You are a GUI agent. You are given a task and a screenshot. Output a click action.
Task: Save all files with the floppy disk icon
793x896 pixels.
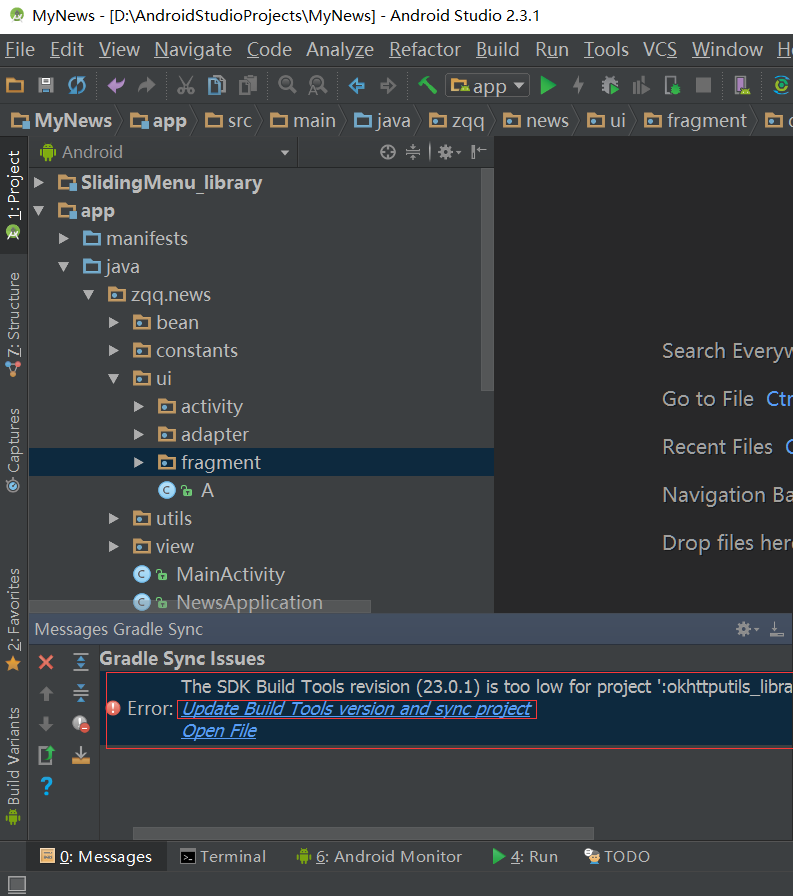(46, 86)
